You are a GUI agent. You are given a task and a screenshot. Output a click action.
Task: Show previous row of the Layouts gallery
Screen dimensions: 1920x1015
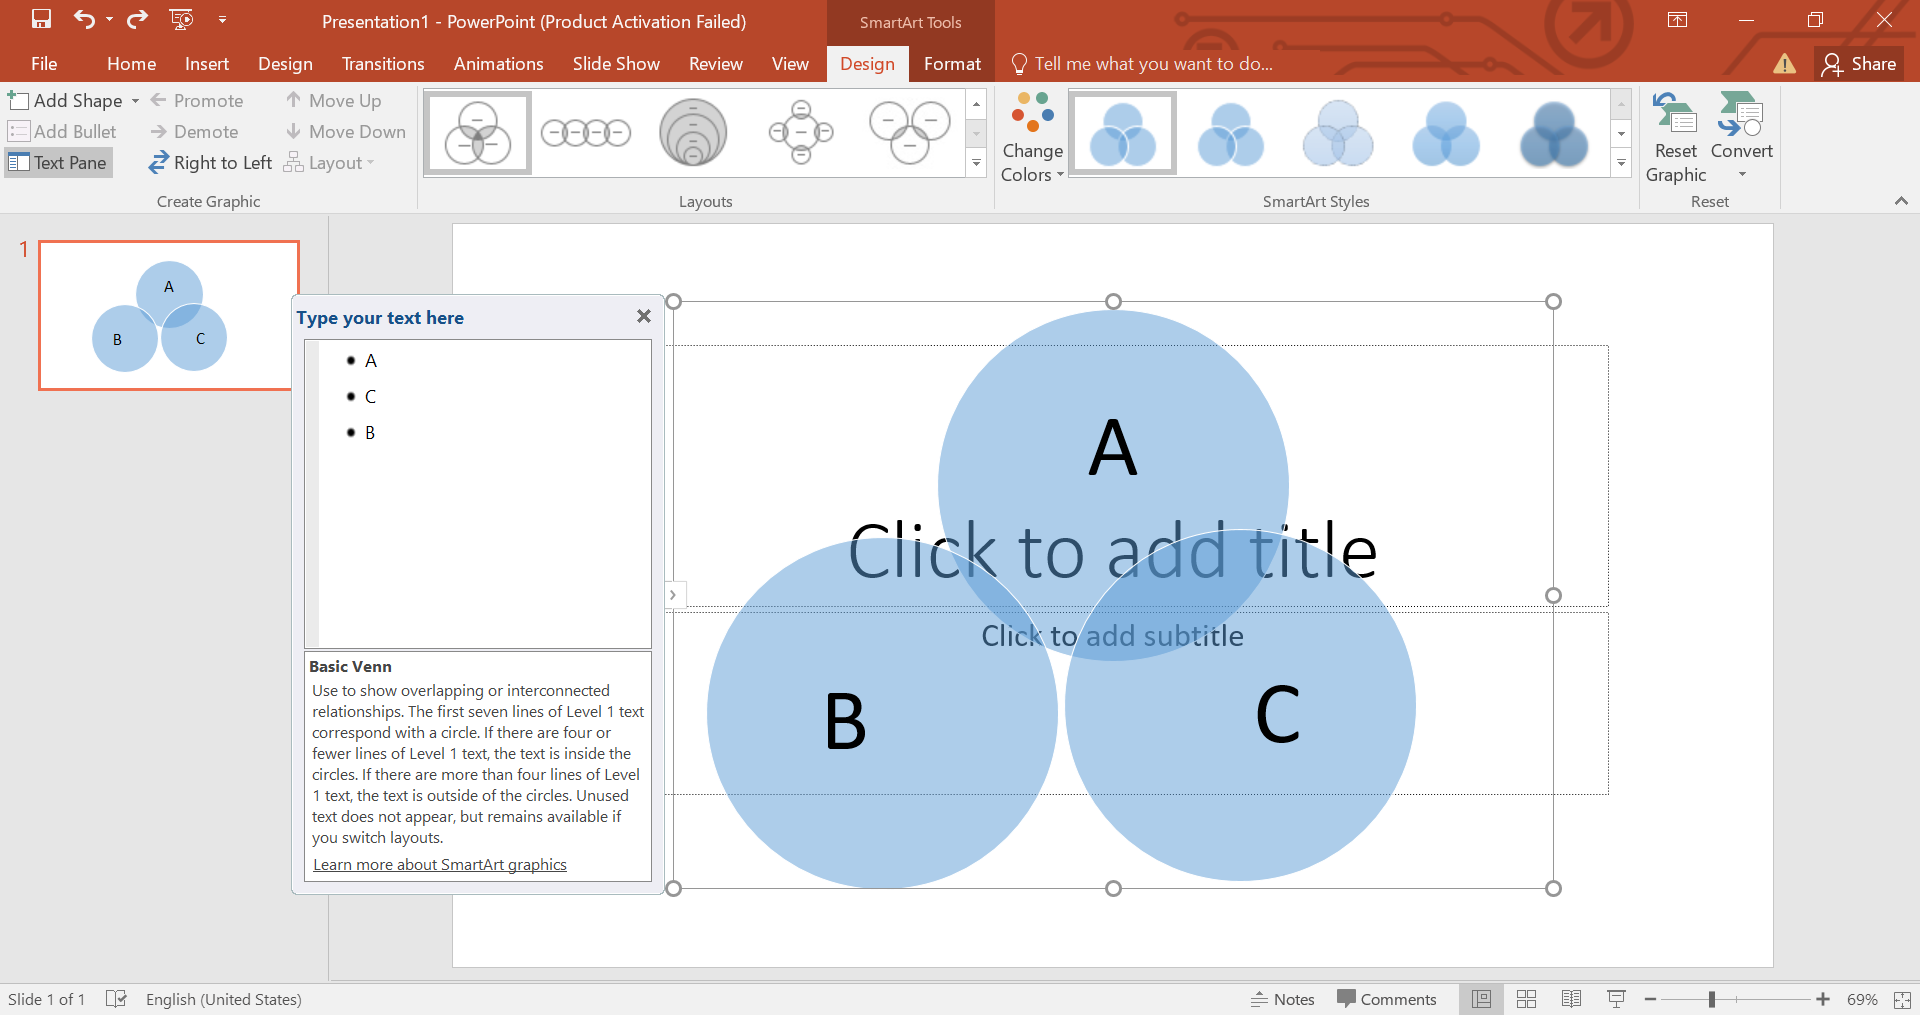[977, 104]
